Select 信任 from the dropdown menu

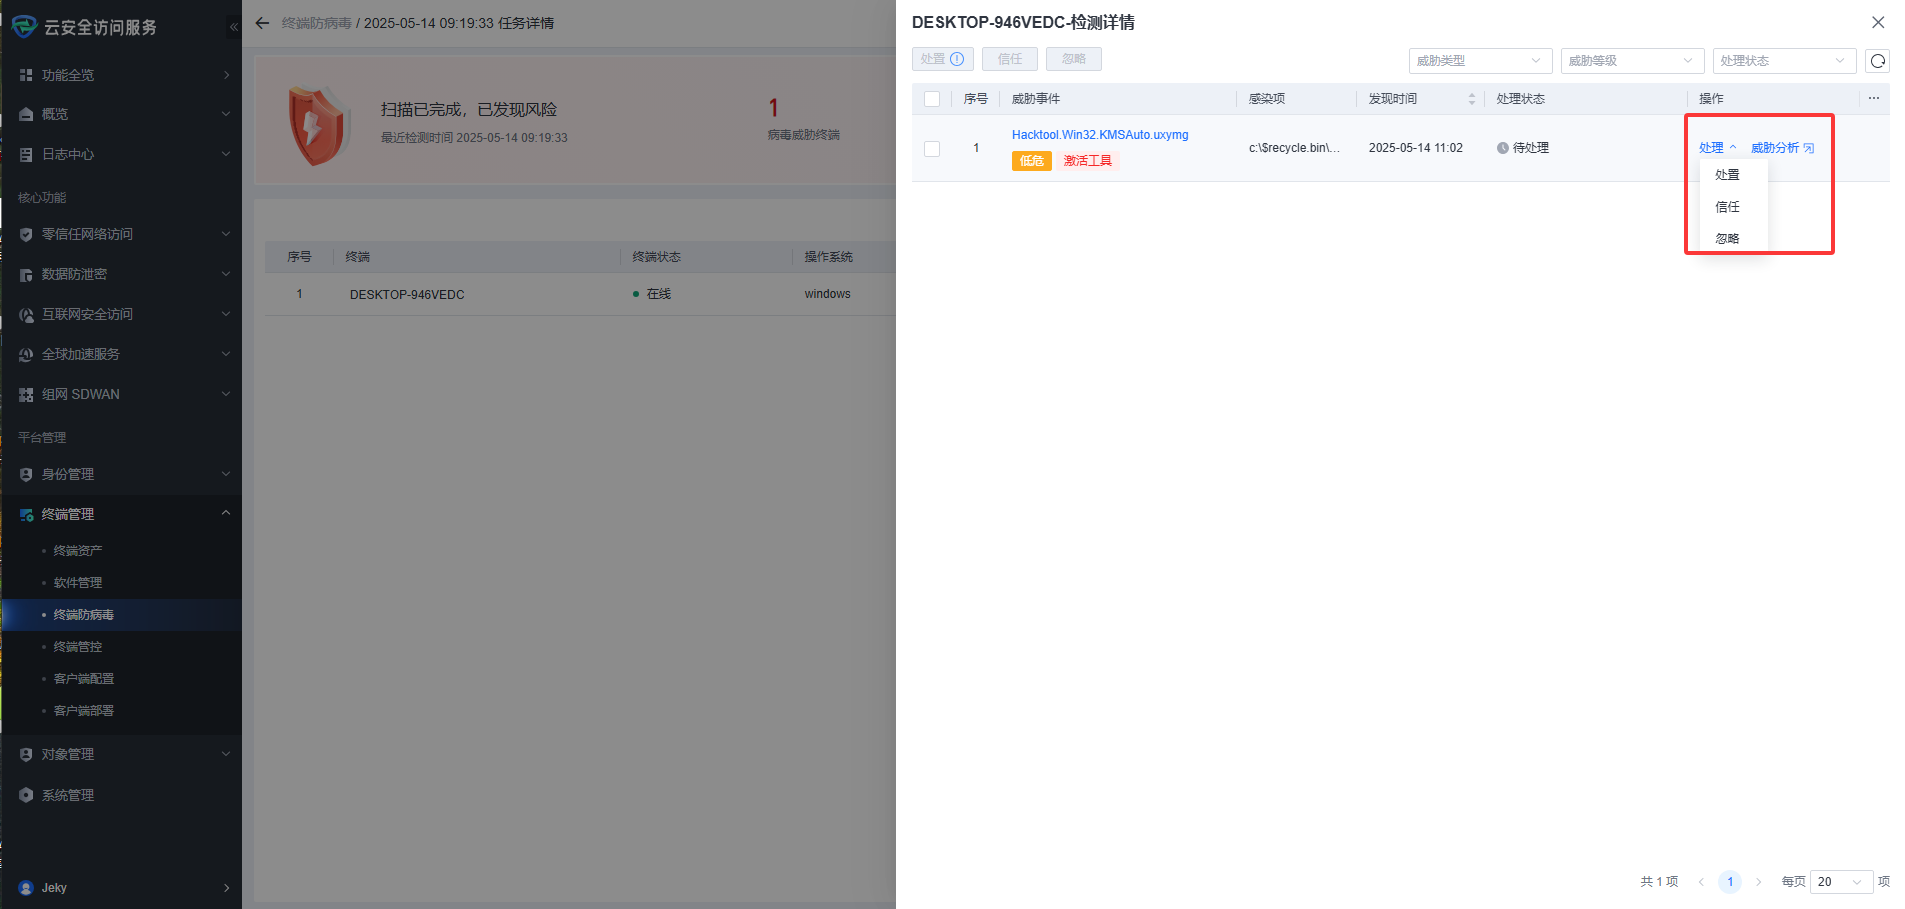[1727, 207]
